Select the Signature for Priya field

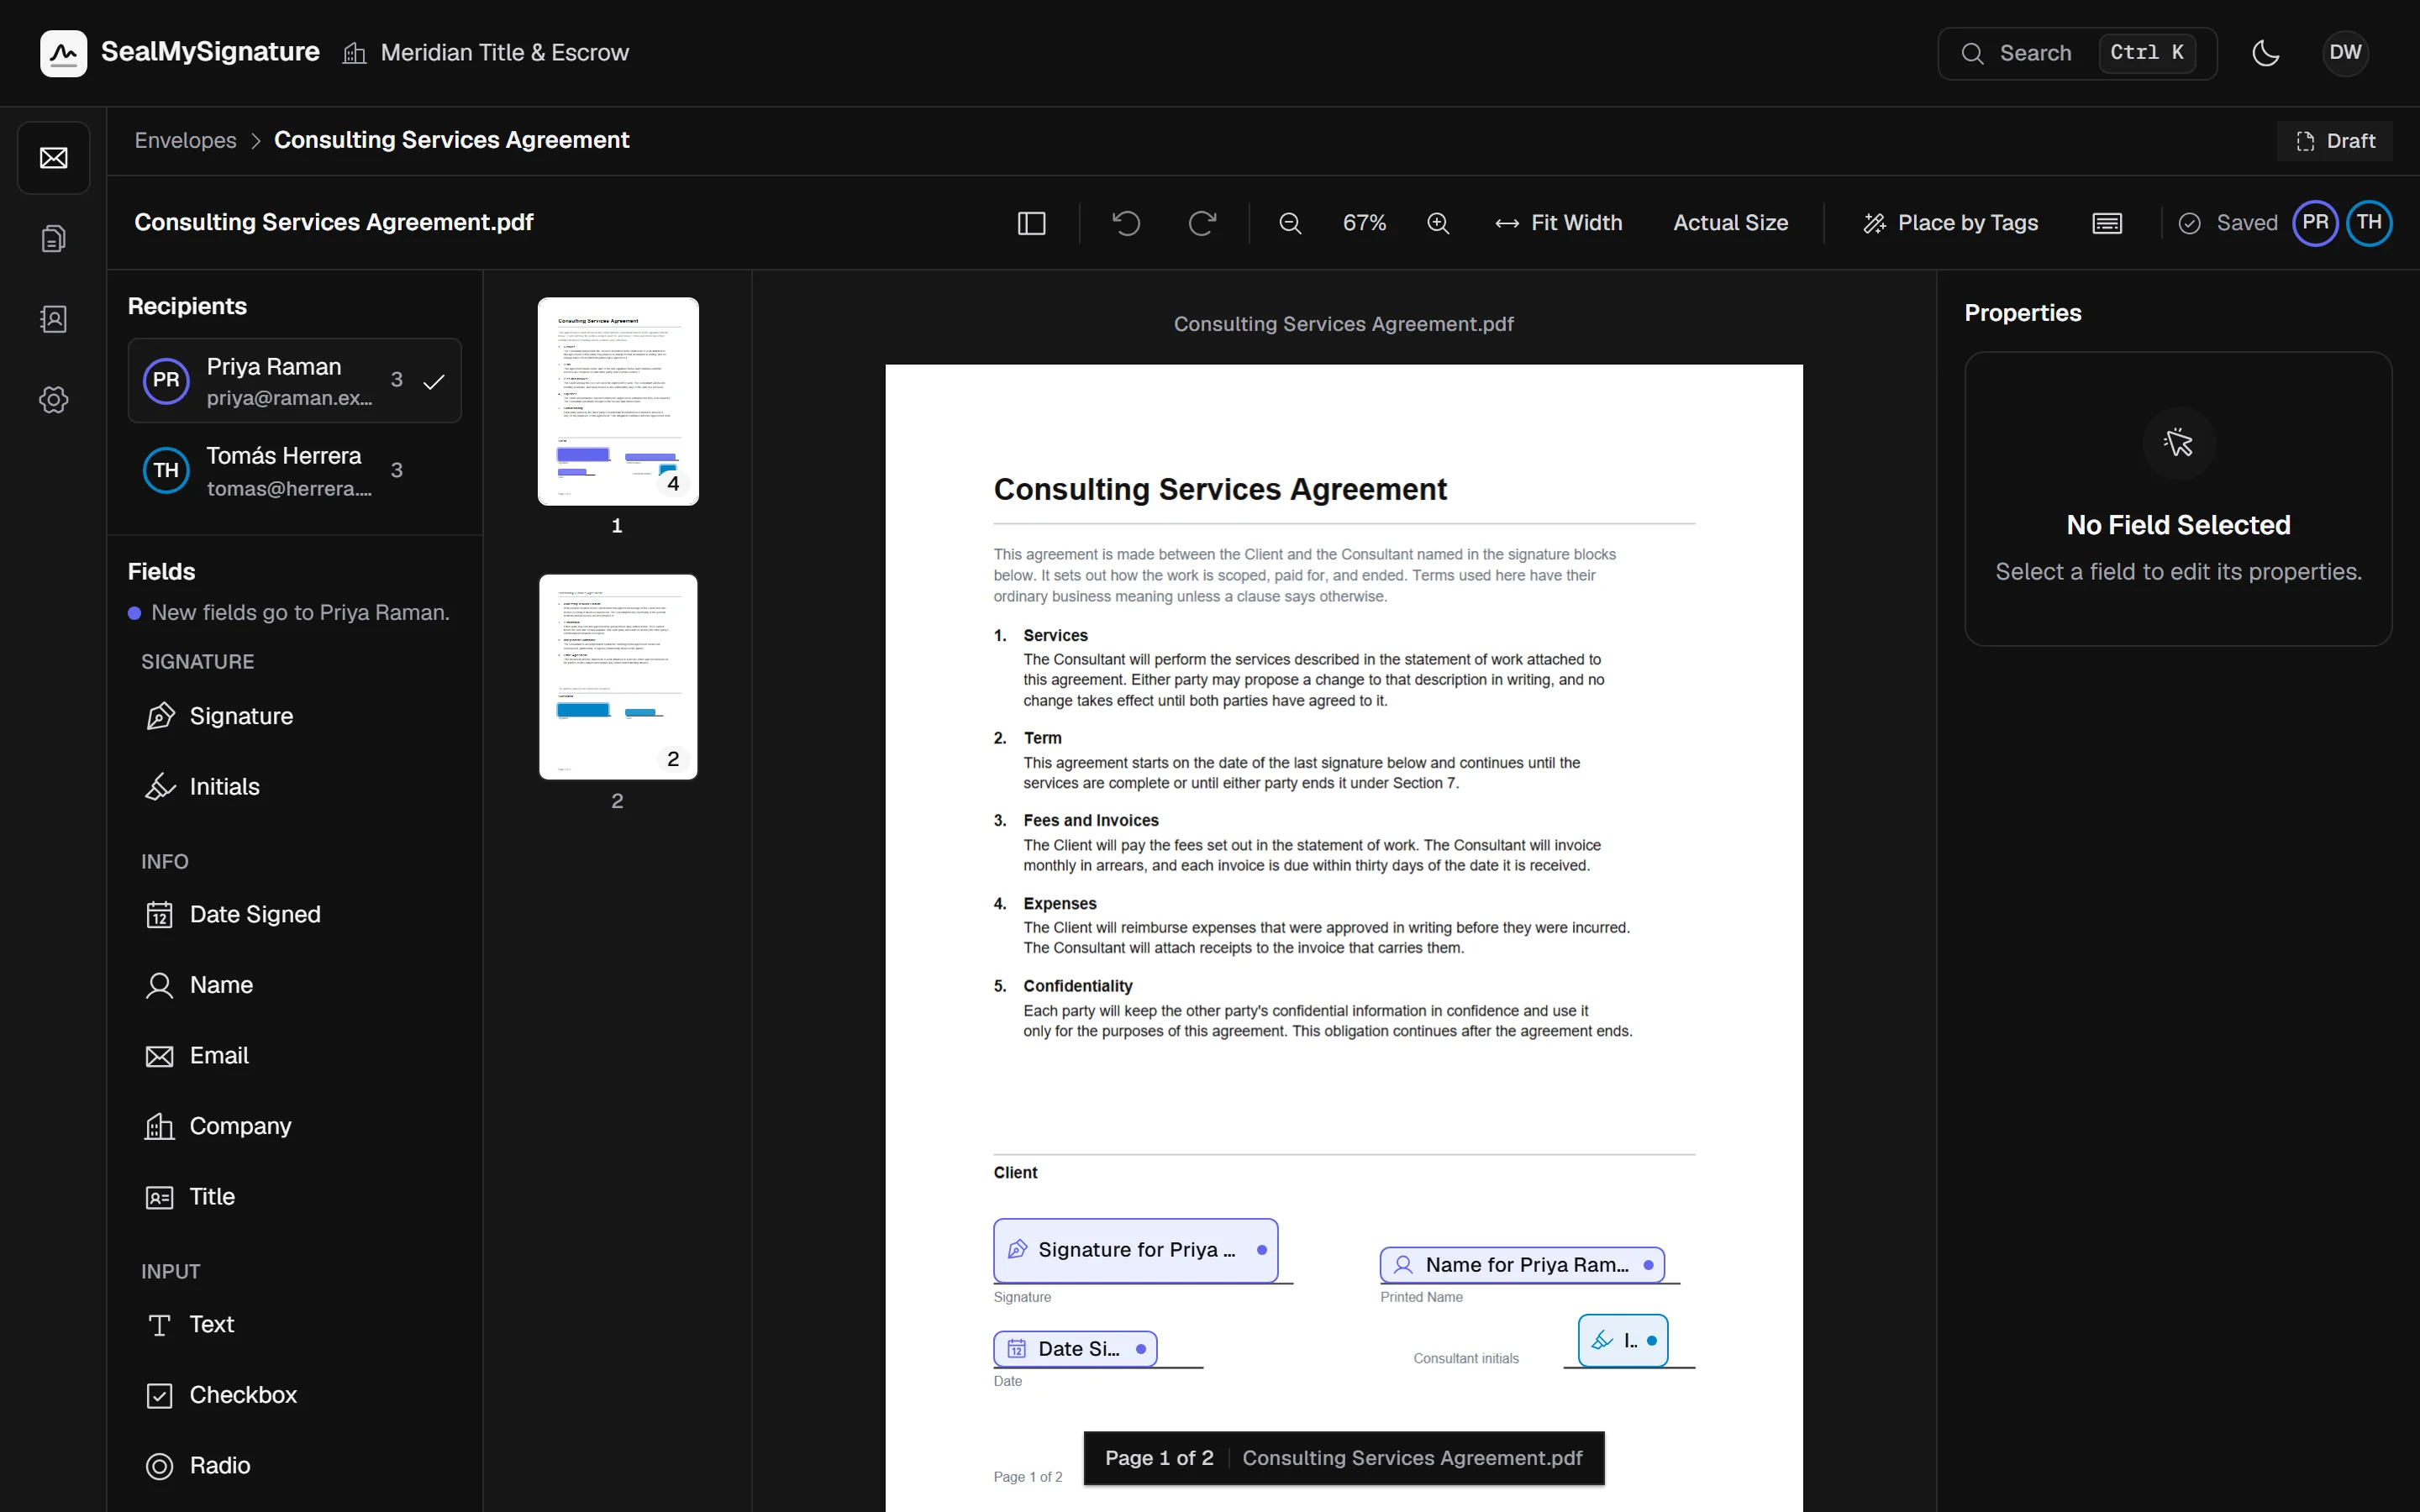(1136, 1250)
